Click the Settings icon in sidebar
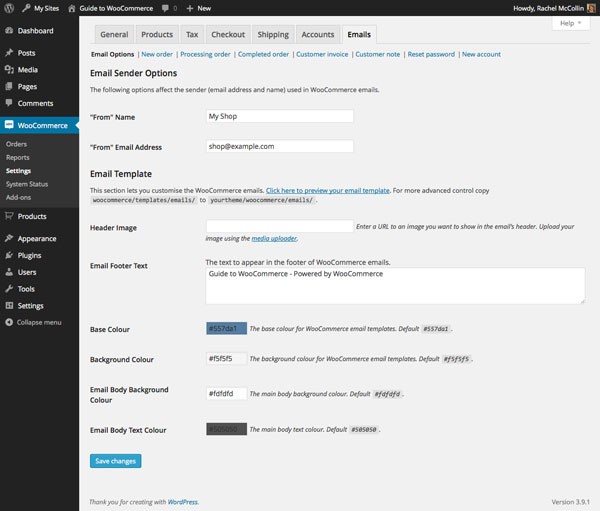 click(9, 305)
